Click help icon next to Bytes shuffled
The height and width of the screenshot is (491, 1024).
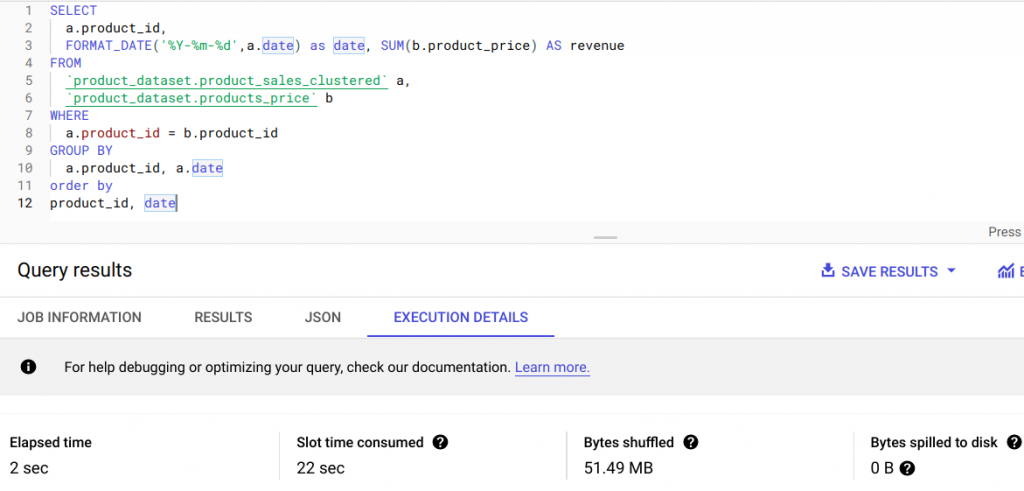coord(690,443)
